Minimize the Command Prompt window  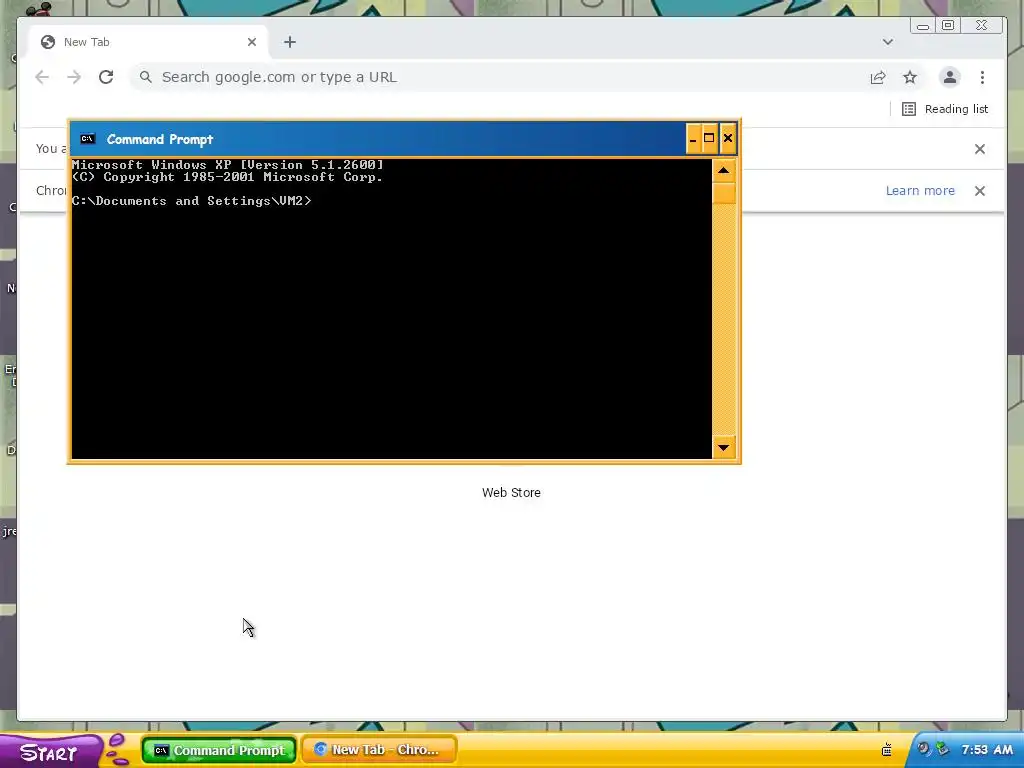point(693,138)
